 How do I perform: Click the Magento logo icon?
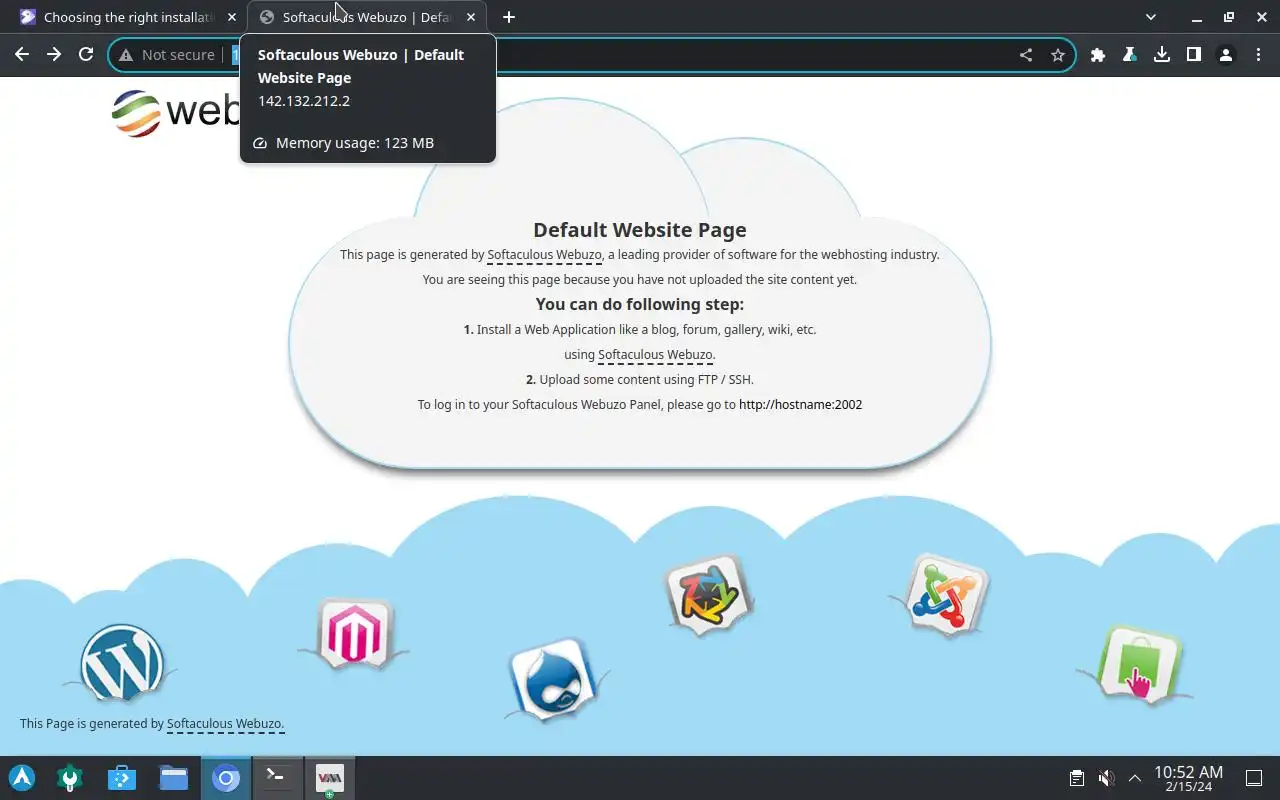tap(355, 633)
